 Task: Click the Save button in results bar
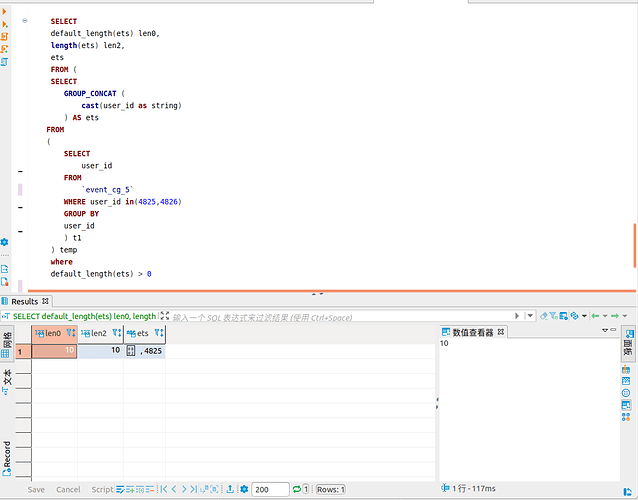pos(36,490)
